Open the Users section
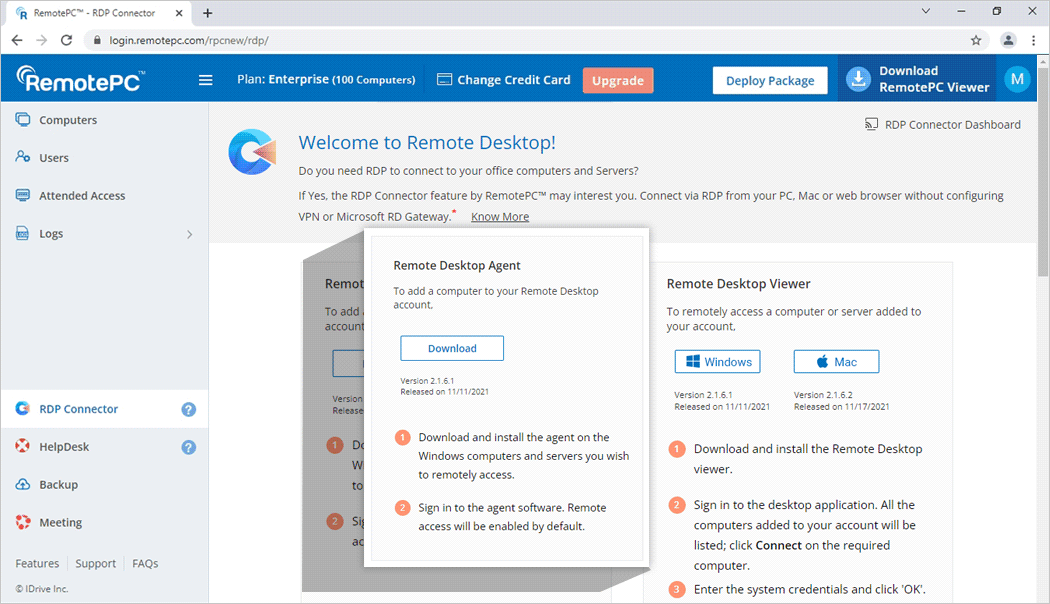 point(54,158)
